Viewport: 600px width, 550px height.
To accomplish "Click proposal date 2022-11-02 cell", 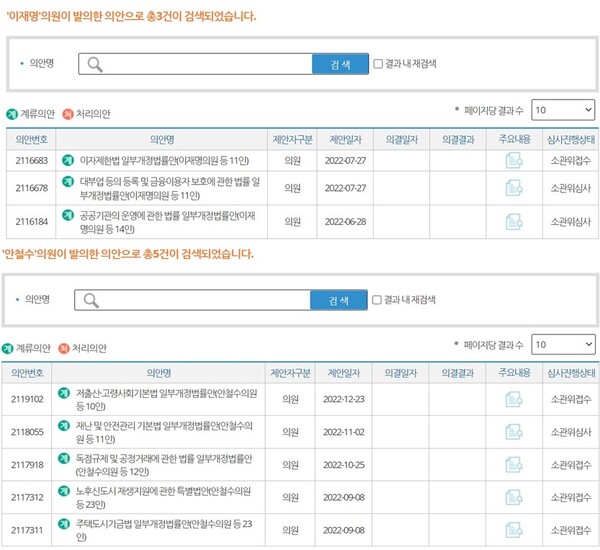I will click(344, 432).
